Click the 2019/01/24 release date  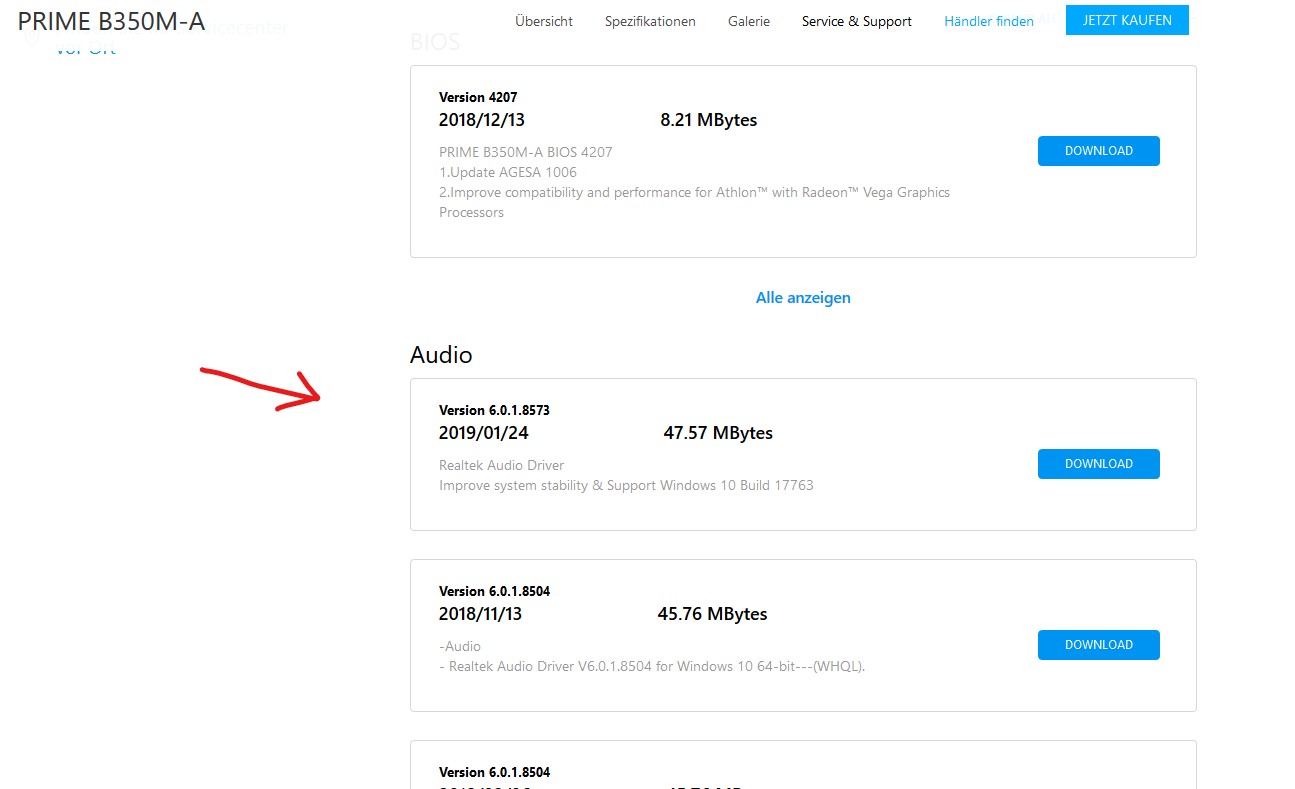coord(483,433)
